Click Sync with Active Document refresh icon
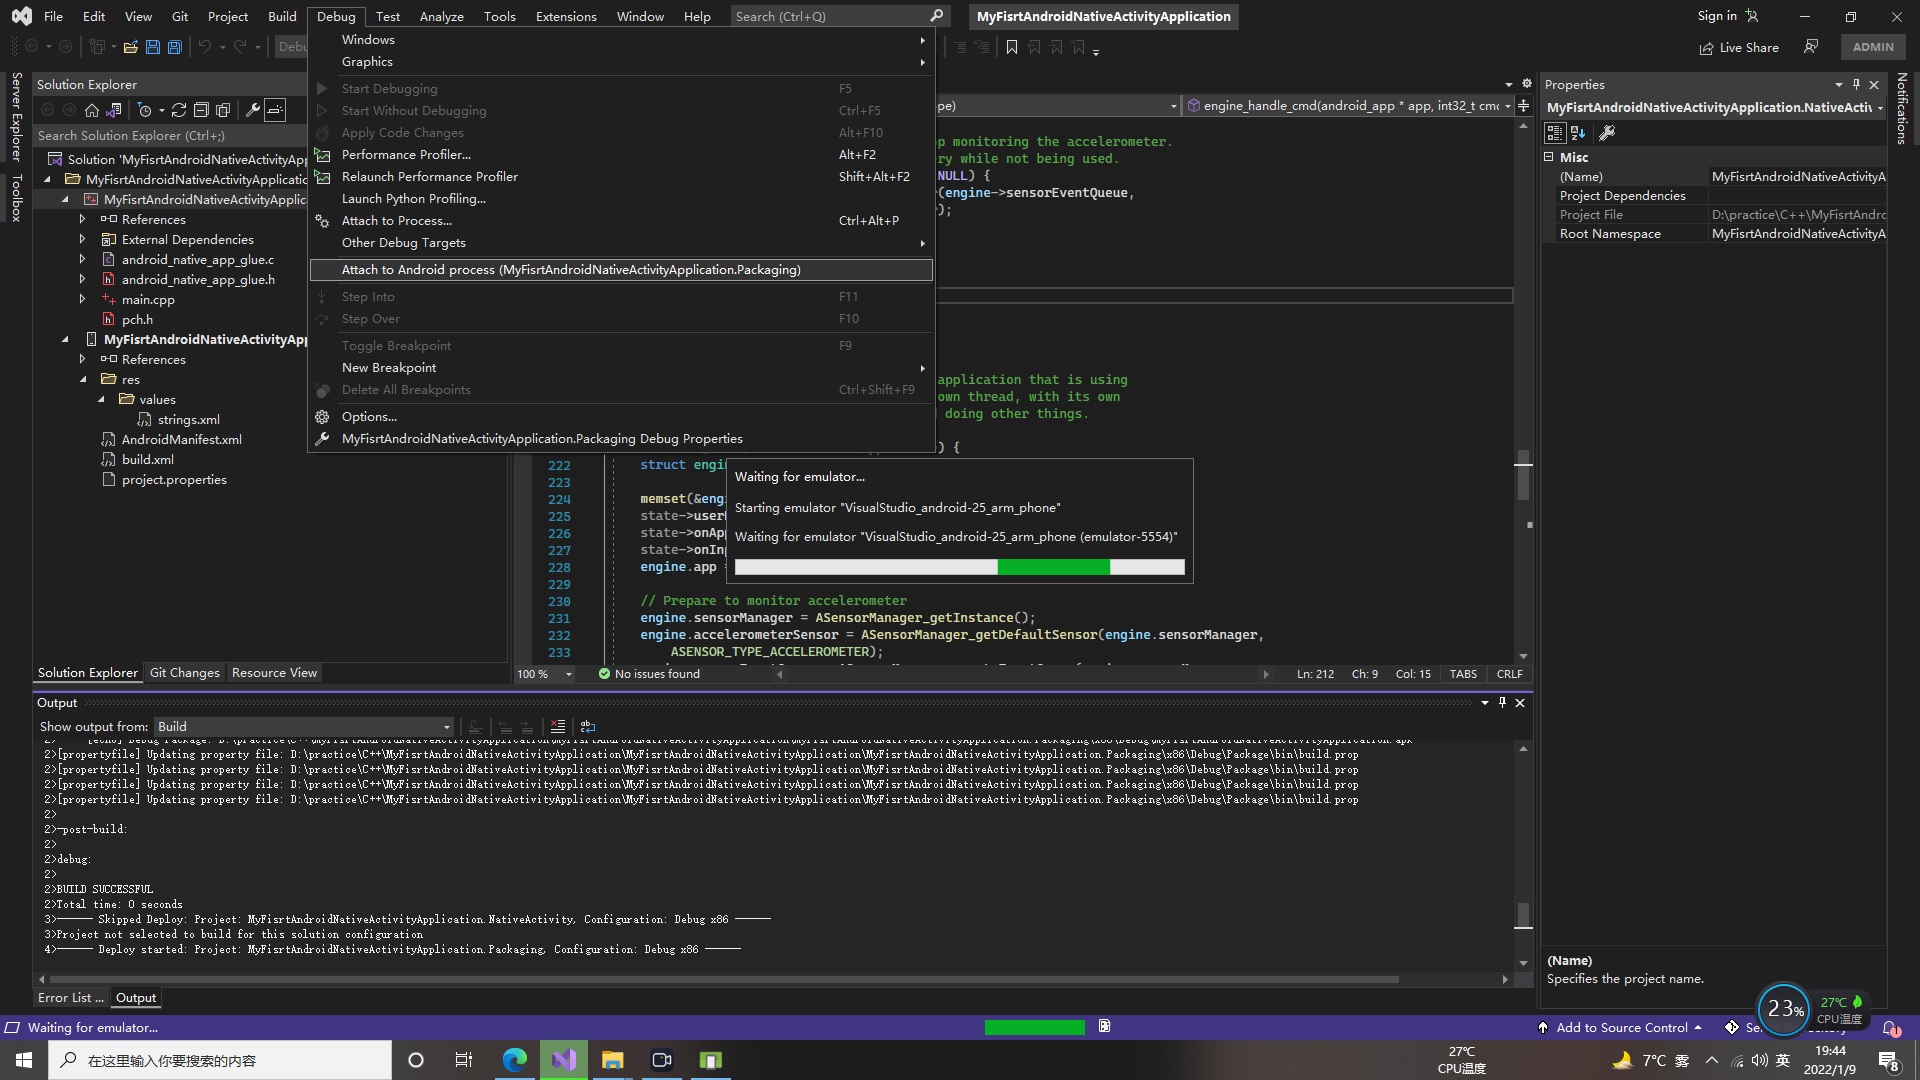This screenshot has width=1920, height=1080. [x=179, y=110]
